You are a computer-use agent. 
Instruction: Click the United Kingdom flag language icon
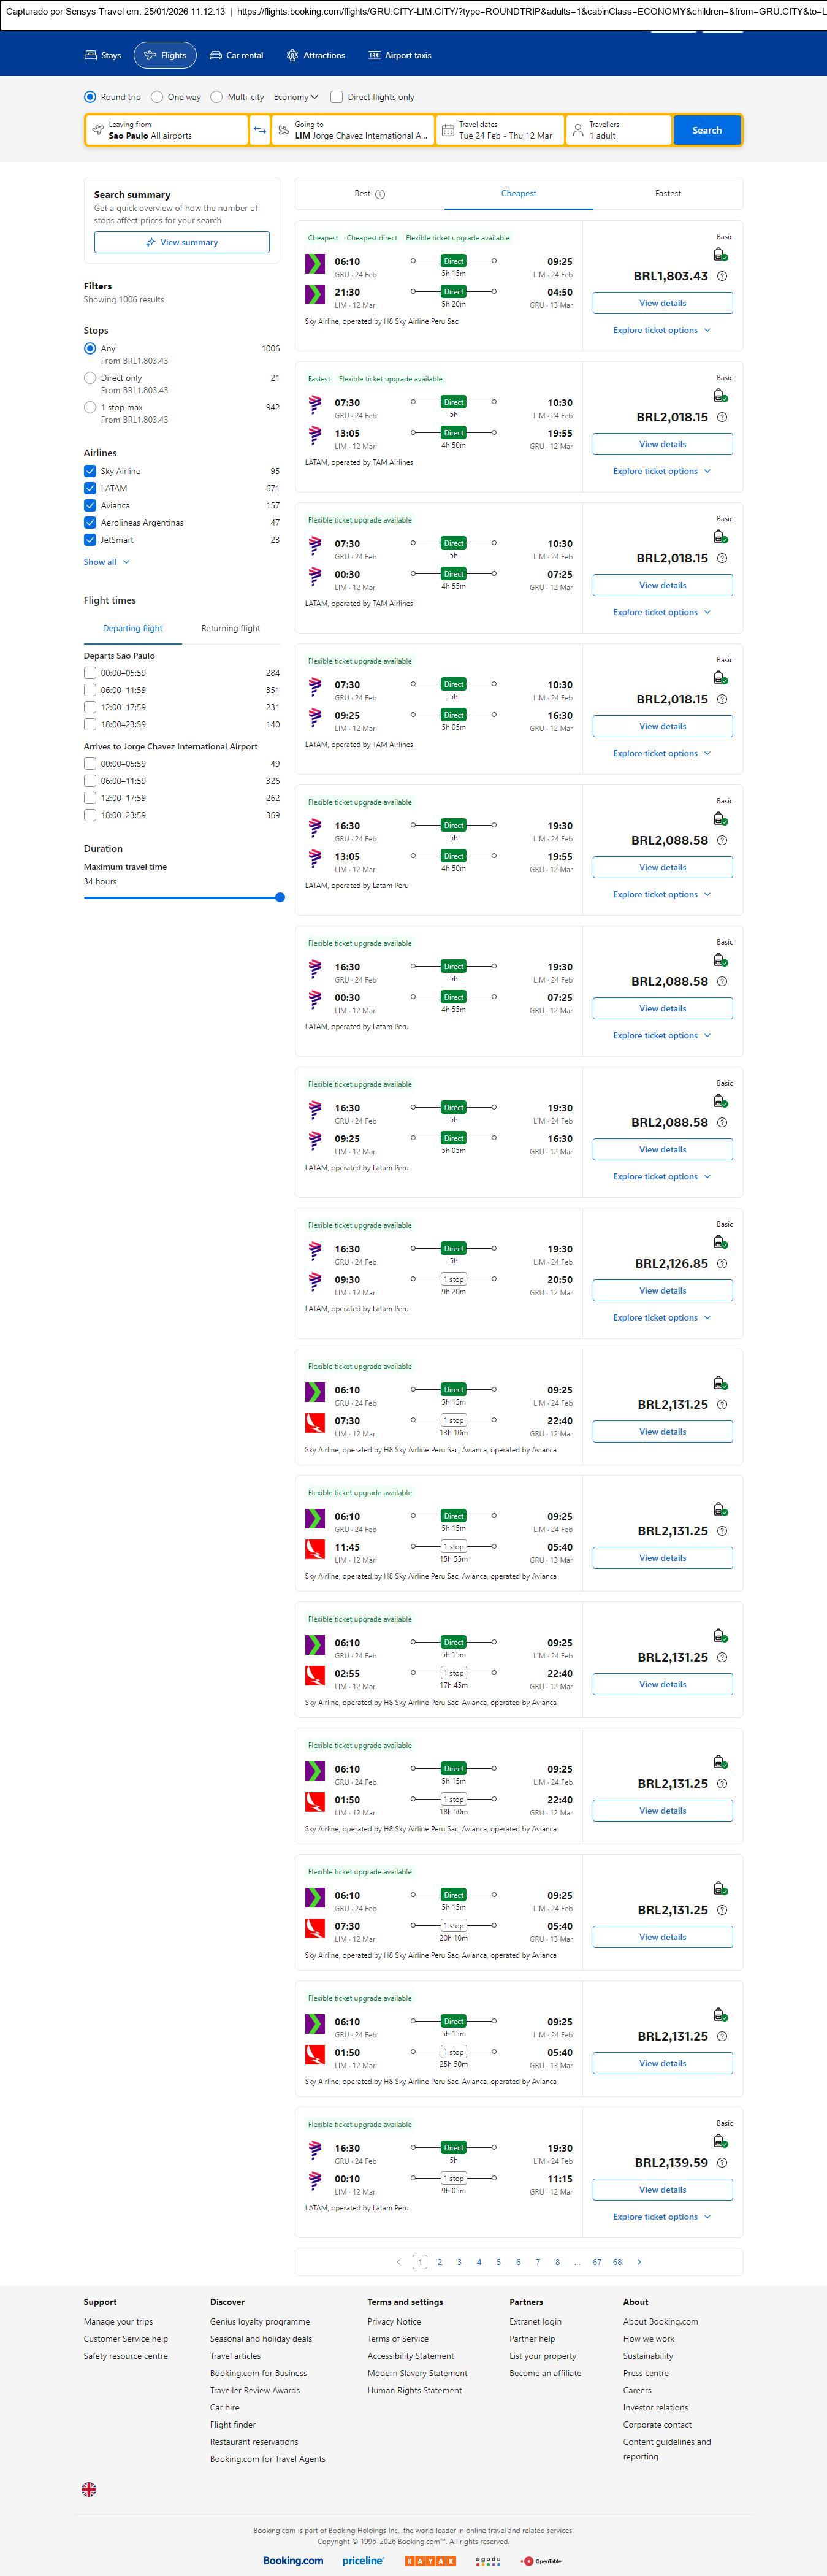[89, 2489]
